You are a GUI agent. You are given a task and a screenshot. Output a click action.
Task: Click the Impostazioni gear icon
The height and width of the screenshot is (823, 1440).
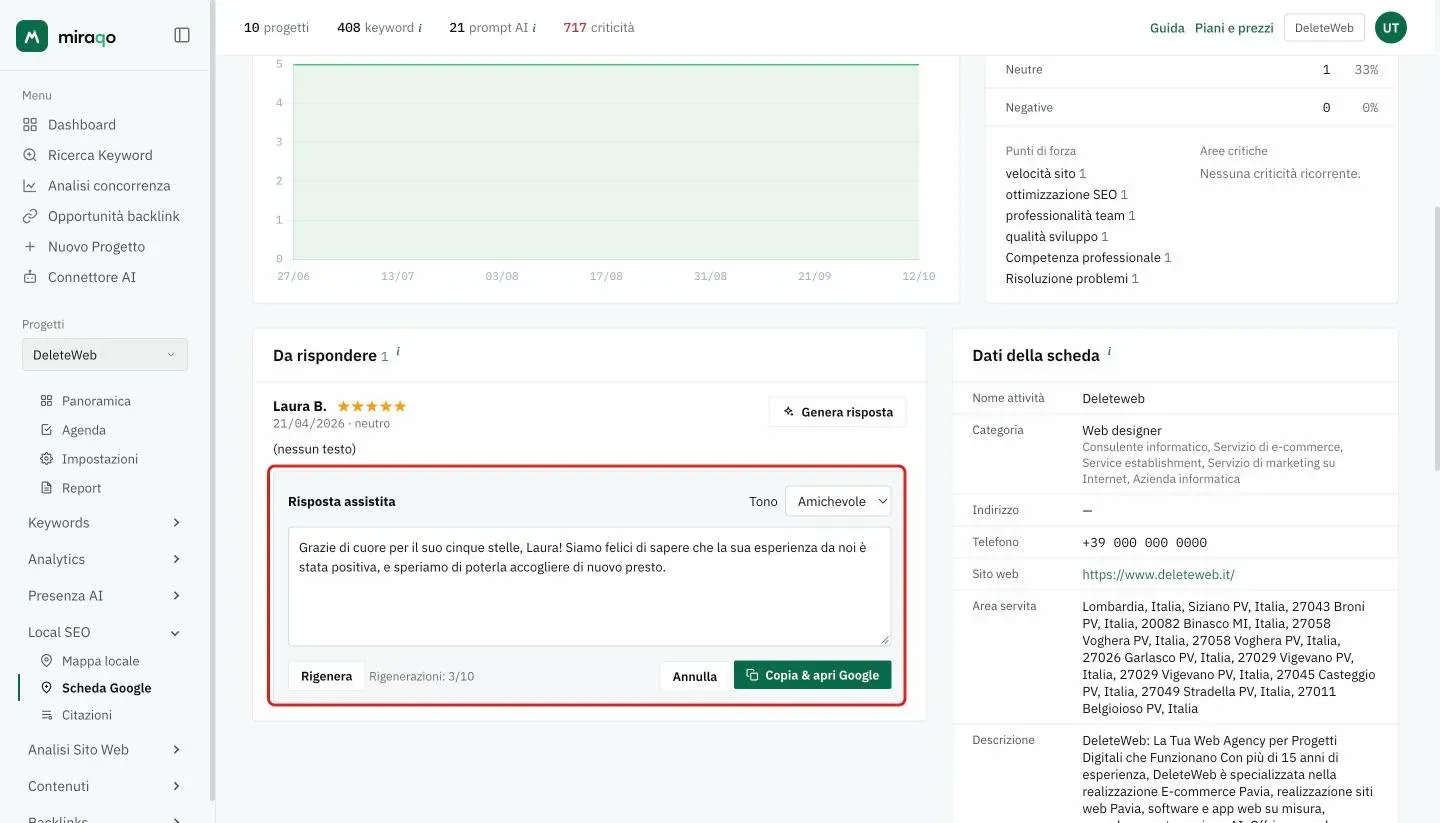pyautogui.click(x=46, y=459)
